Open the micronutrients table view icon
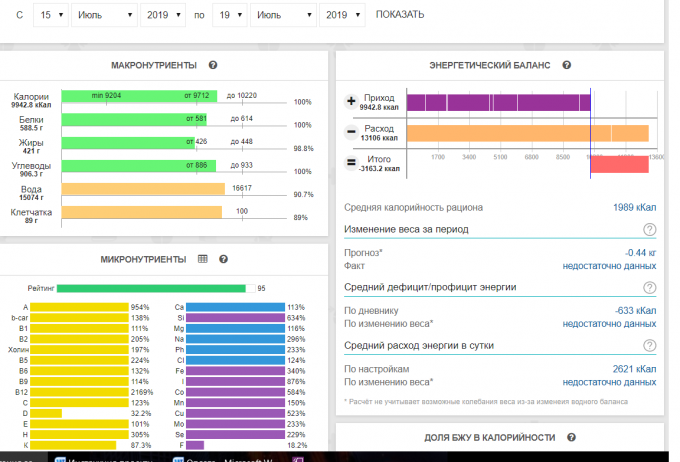This screenshot has width=680, height=462. pyautogui.click(x=203, y=259)
